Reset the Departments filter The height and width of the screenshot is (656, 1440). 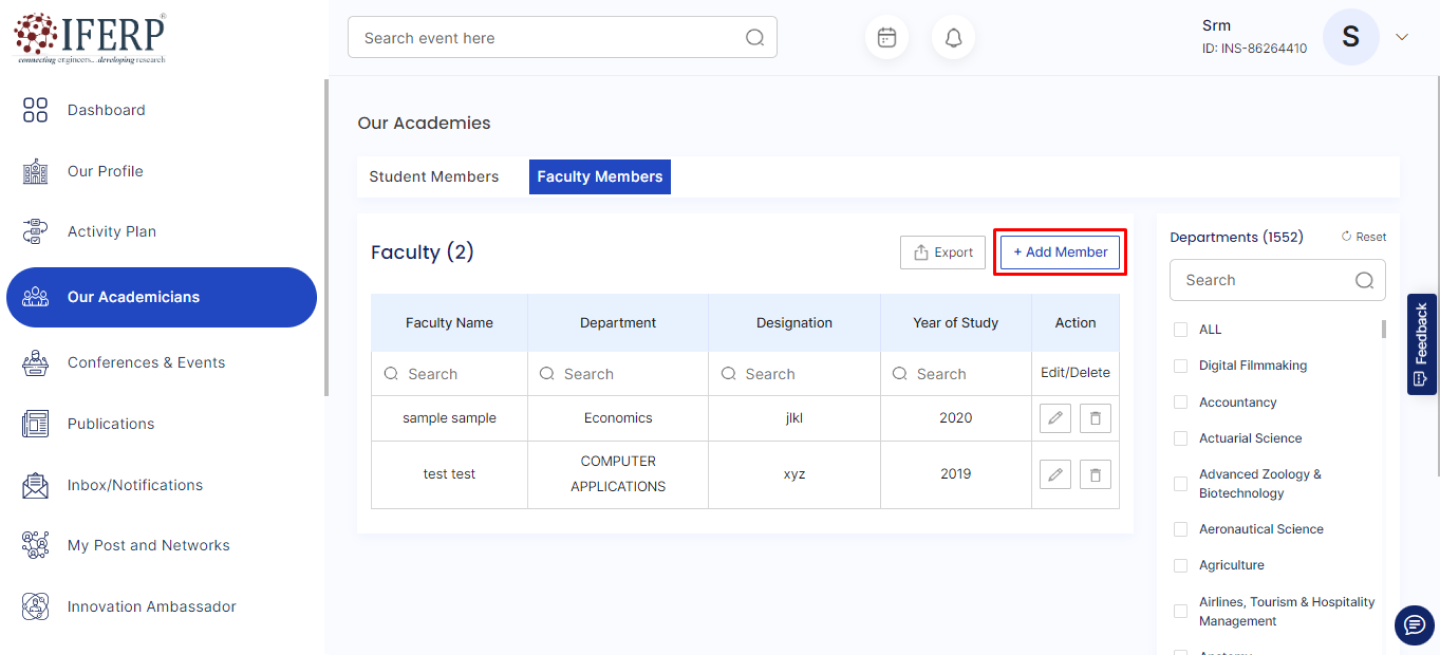click(x=1364, y=237)
